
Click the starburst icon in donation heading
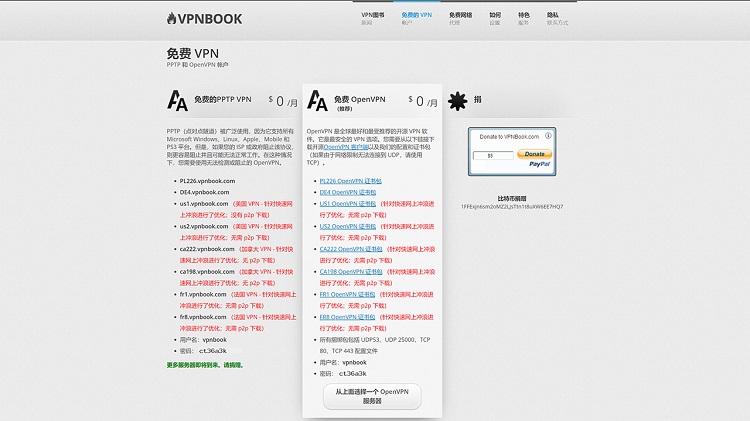pyautogui.click(x=457, y=101)
